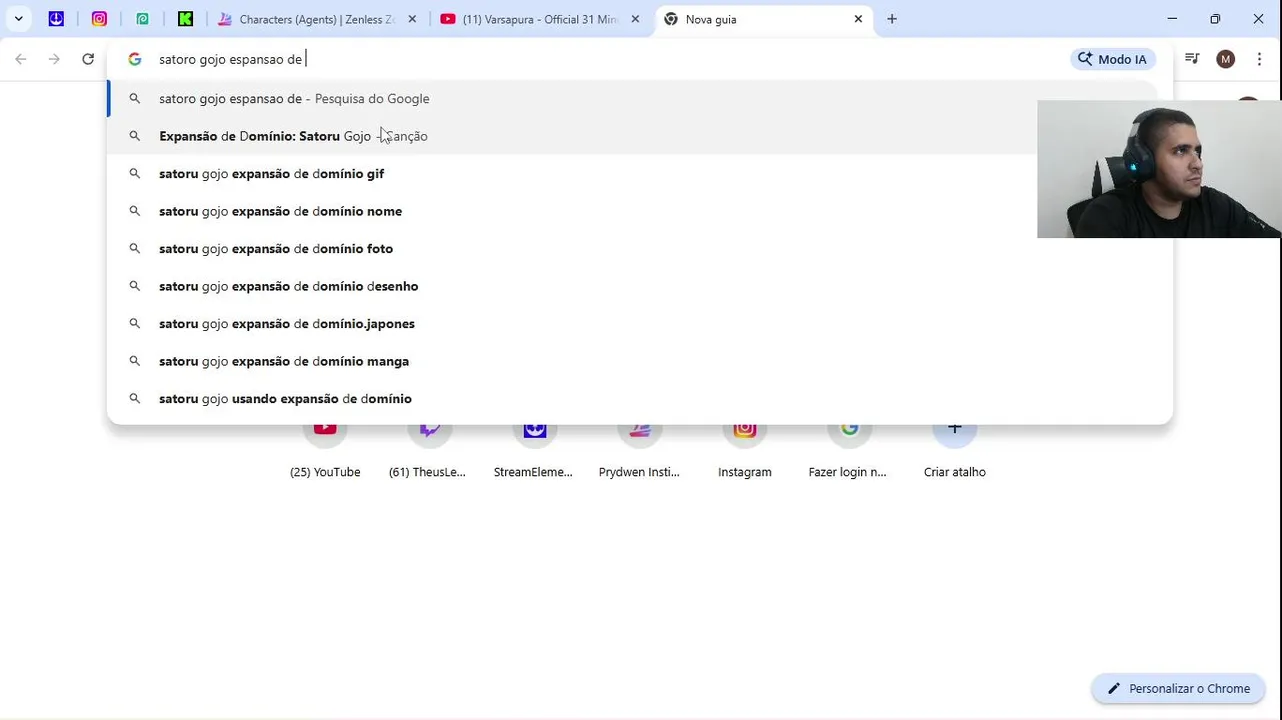Choose suggestion ending in 'domínio manga'
Image resolution: width=1282 pixels, height=720 pixels.
point(640,361)
